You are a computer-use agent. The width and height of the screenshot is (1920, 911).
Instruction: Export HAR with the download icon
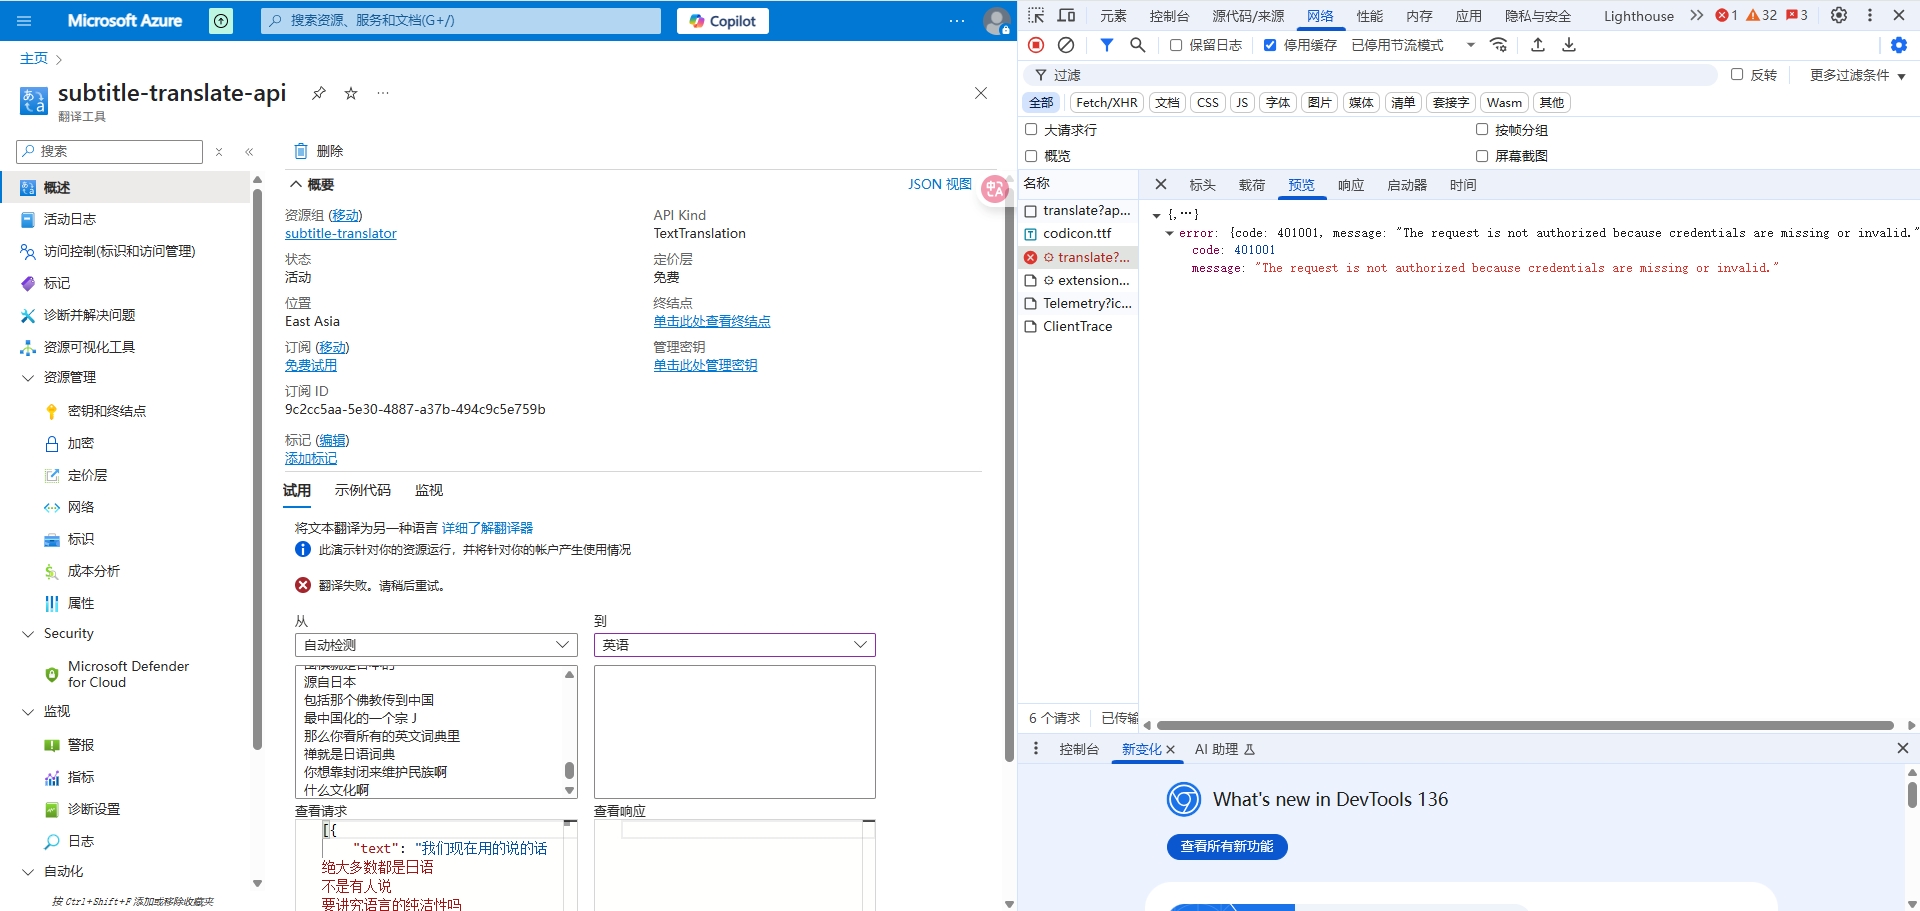(1569, 45)
